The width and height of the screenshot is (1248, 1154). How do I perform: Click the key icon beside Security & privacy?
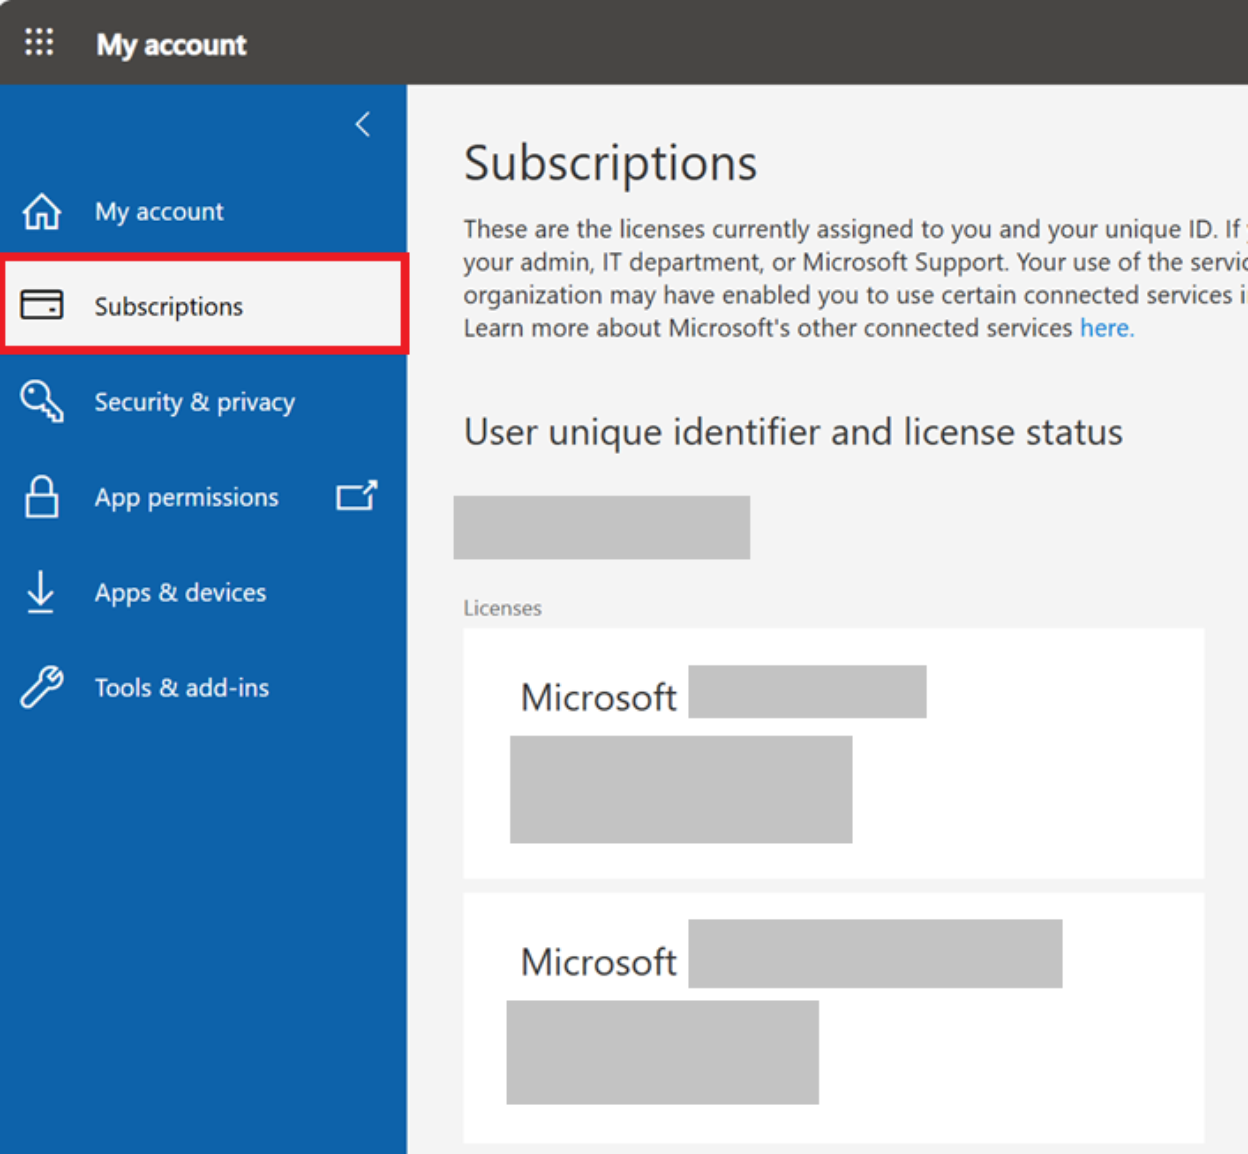pos(42,401)
